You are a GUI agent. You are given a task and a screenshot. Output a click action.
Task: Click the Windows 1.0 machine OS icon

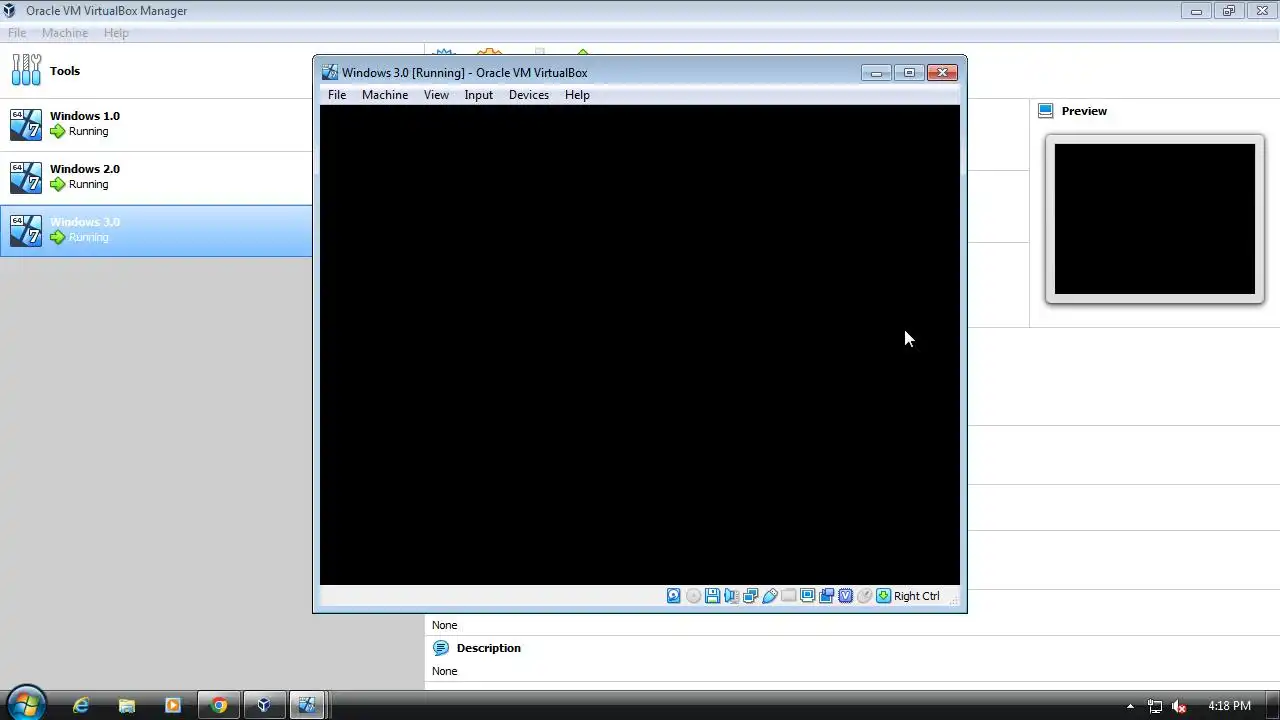tap(26, 125)
